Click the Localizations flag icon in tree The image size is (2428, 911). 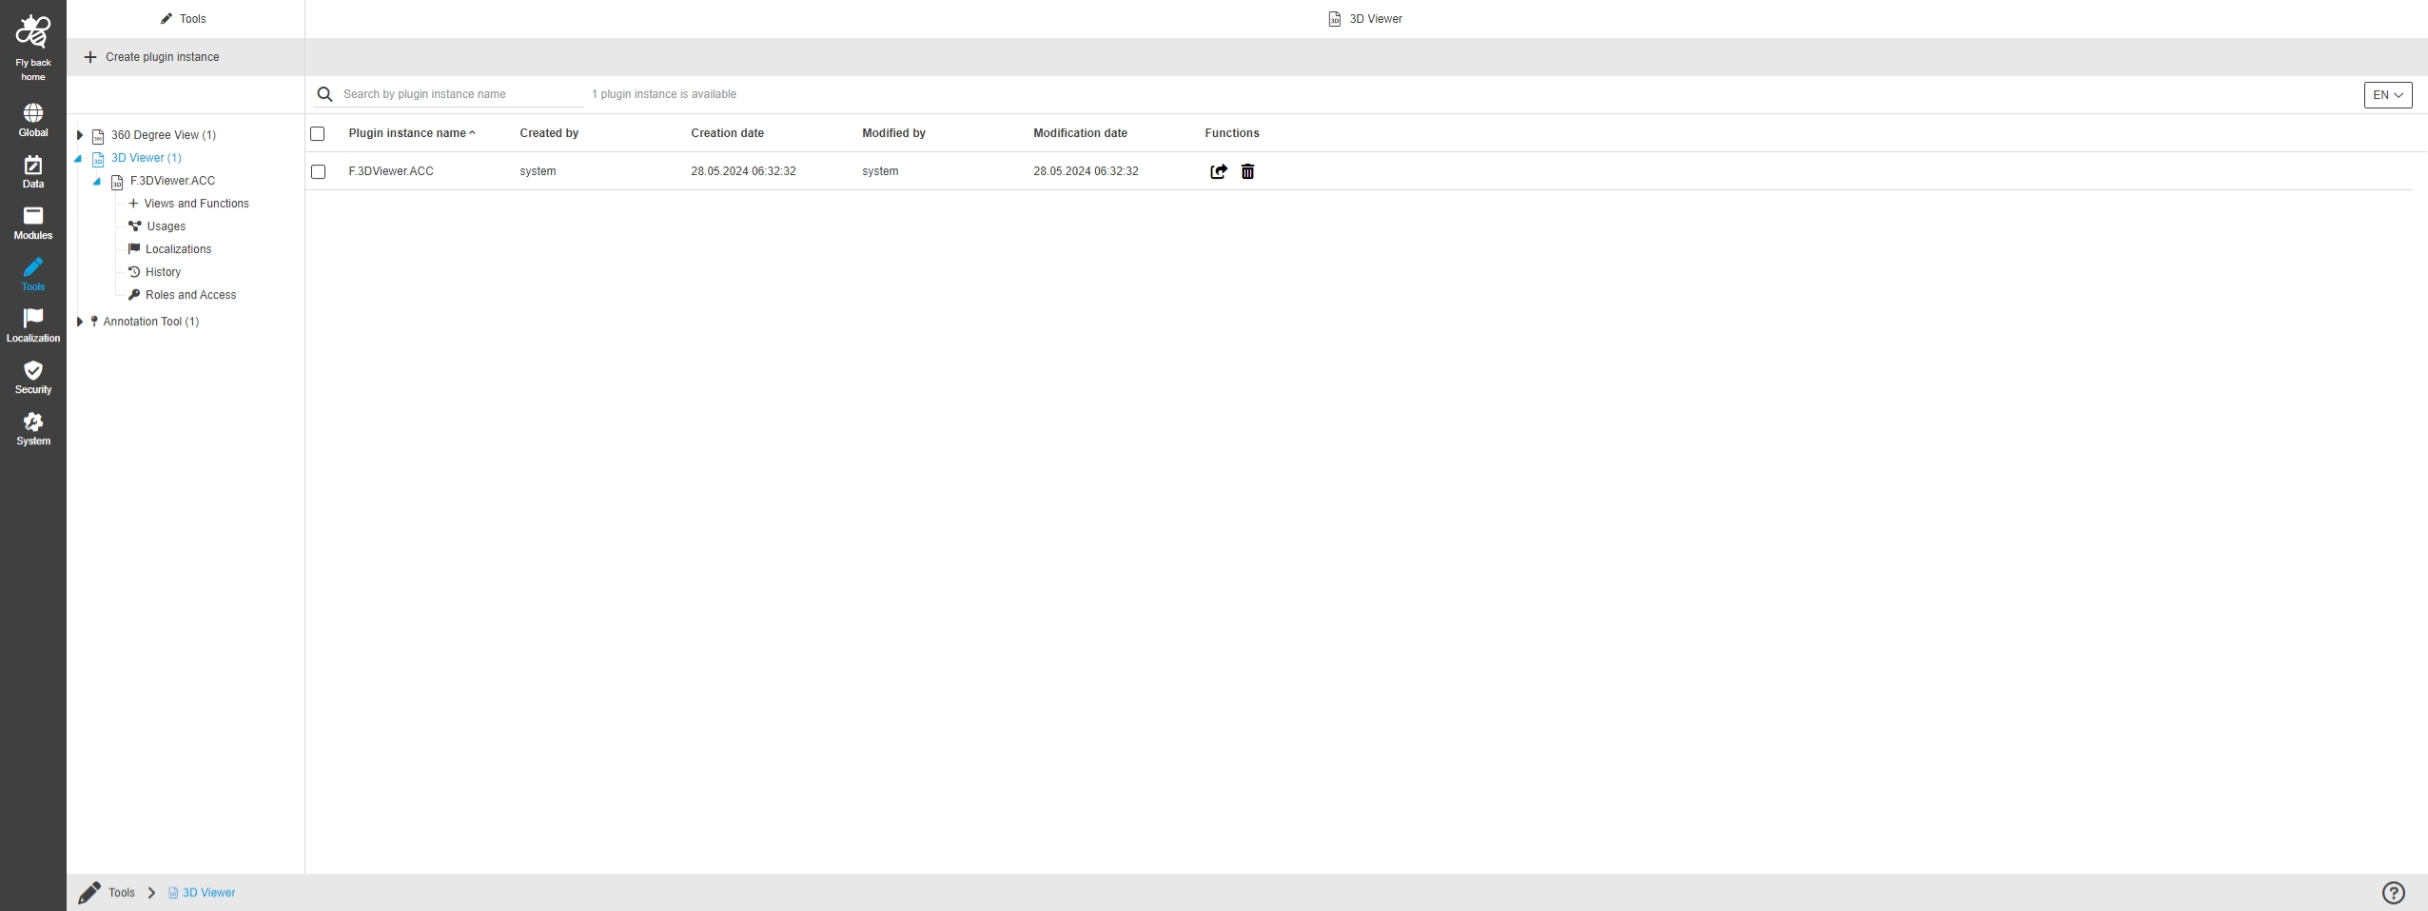coord(134,249)
